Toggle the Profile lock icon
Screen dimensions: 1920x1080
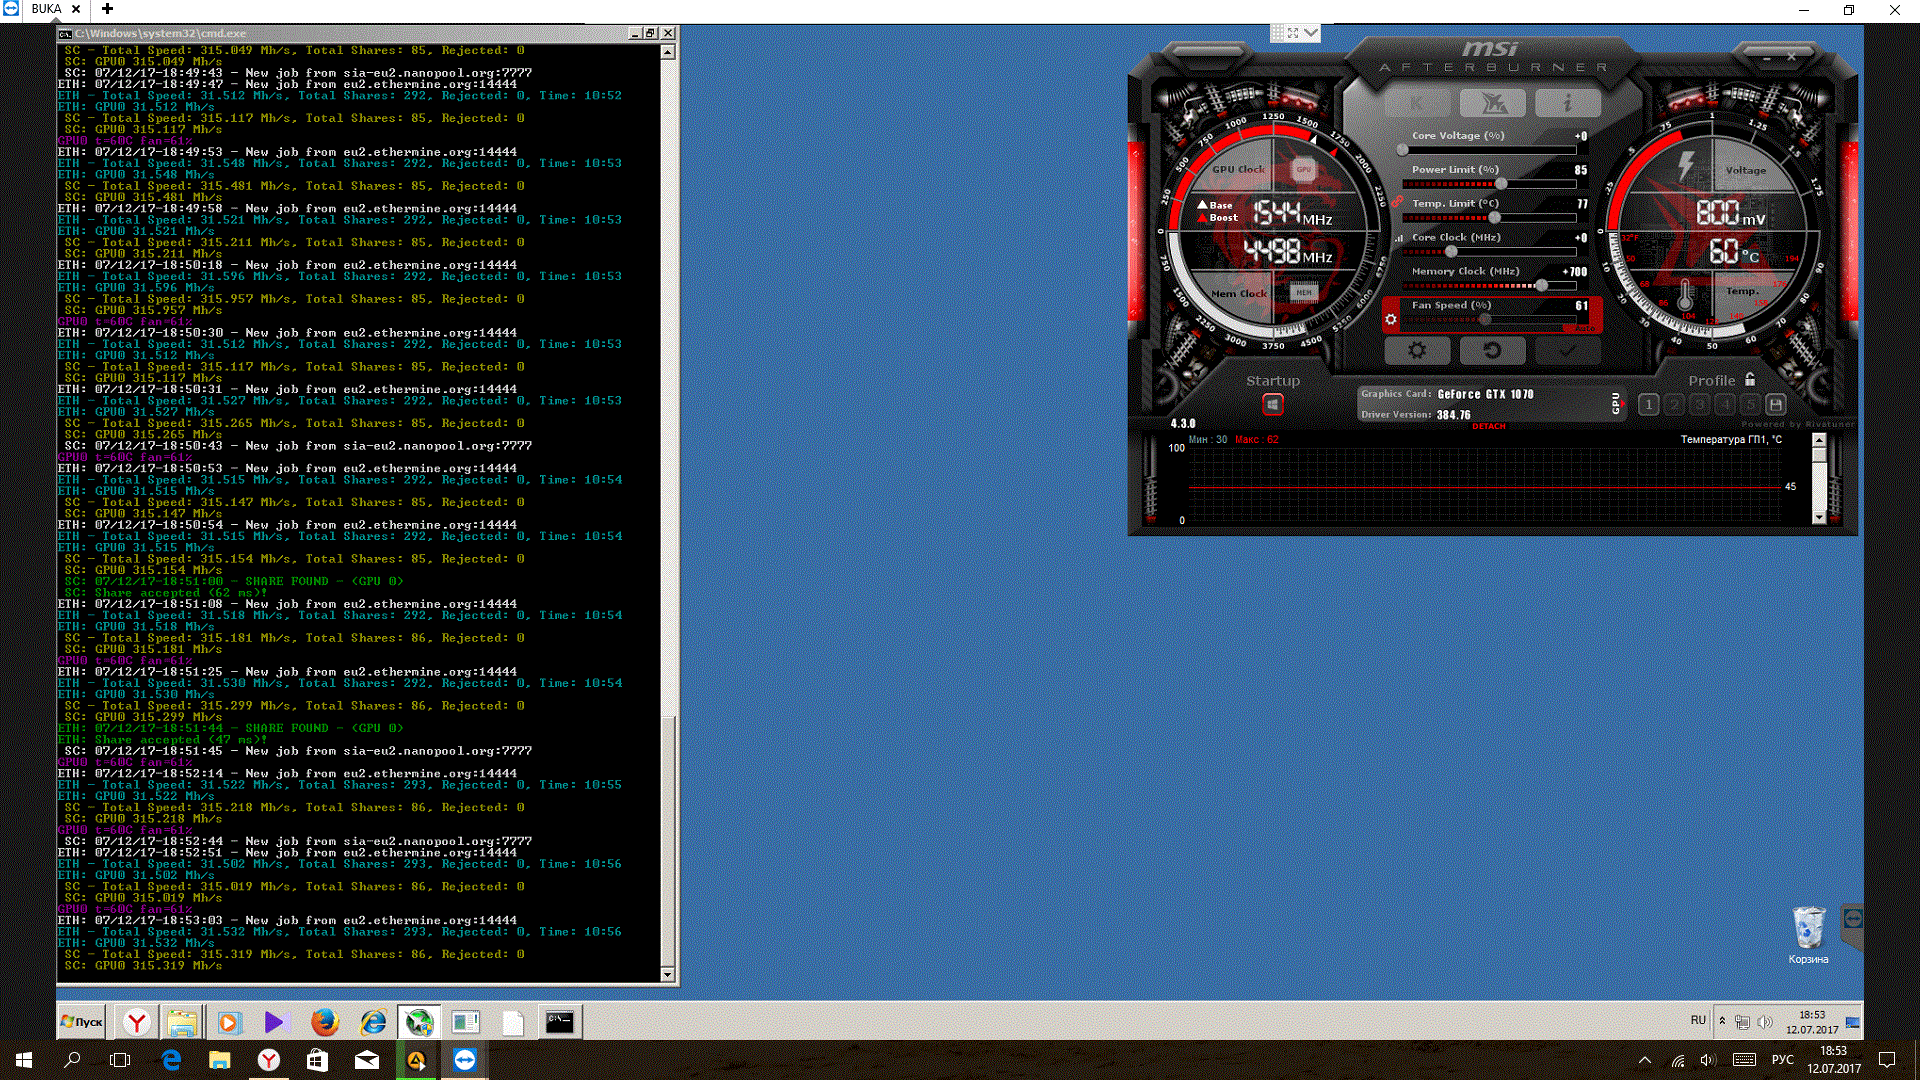pyautogui.click(x=1750, y=380)
